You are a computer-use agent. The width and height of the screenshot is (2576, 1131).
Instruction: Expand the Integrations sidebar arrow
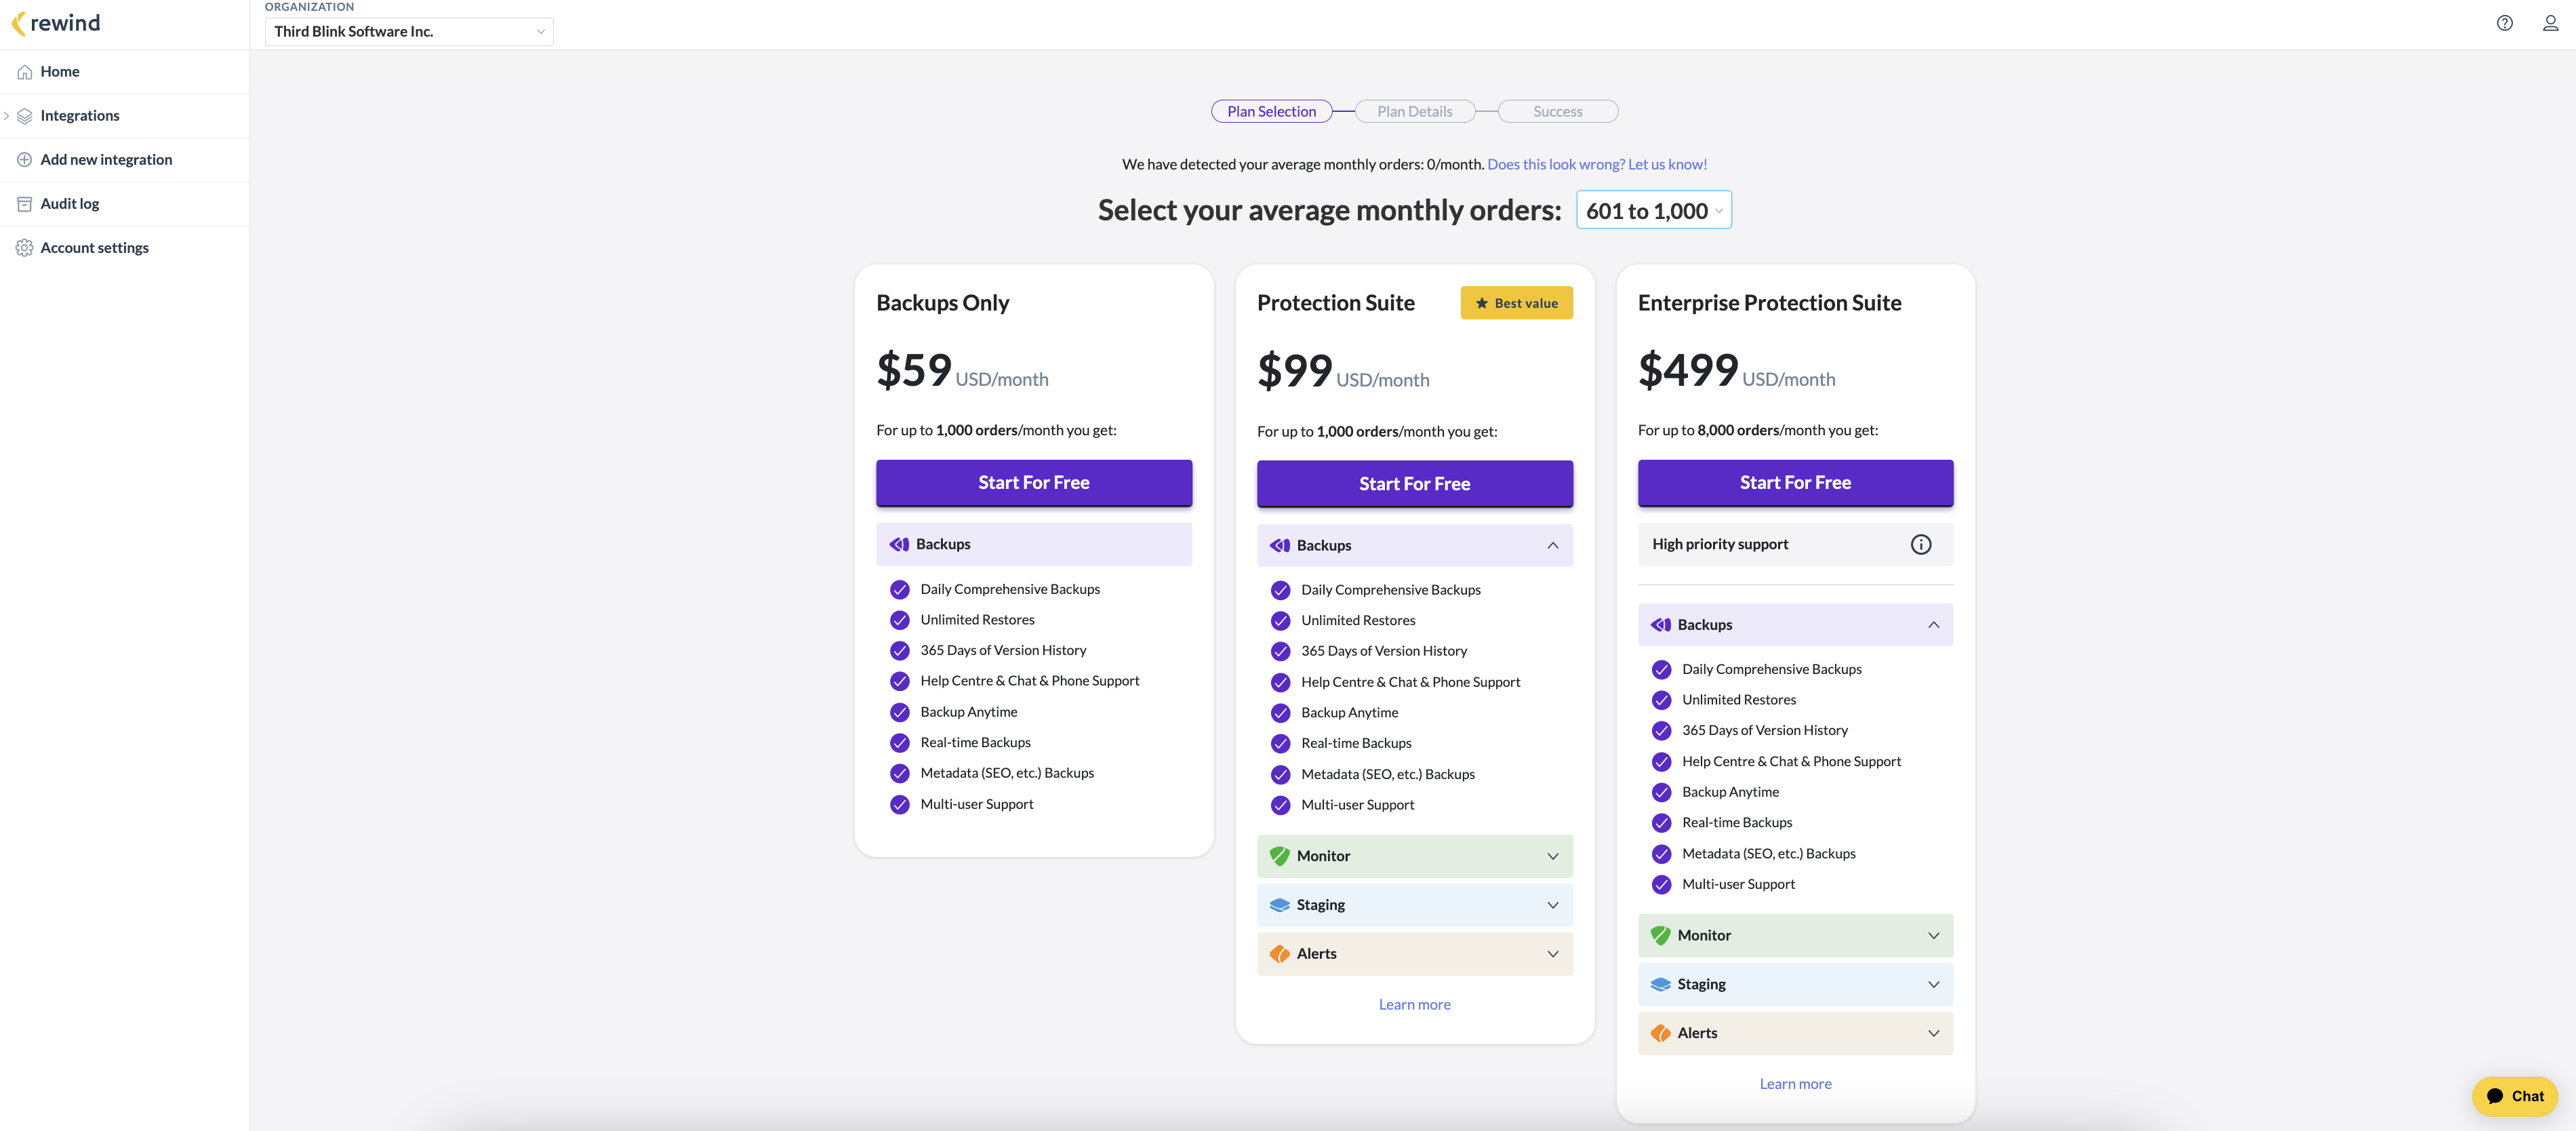[x=7, y=116]
